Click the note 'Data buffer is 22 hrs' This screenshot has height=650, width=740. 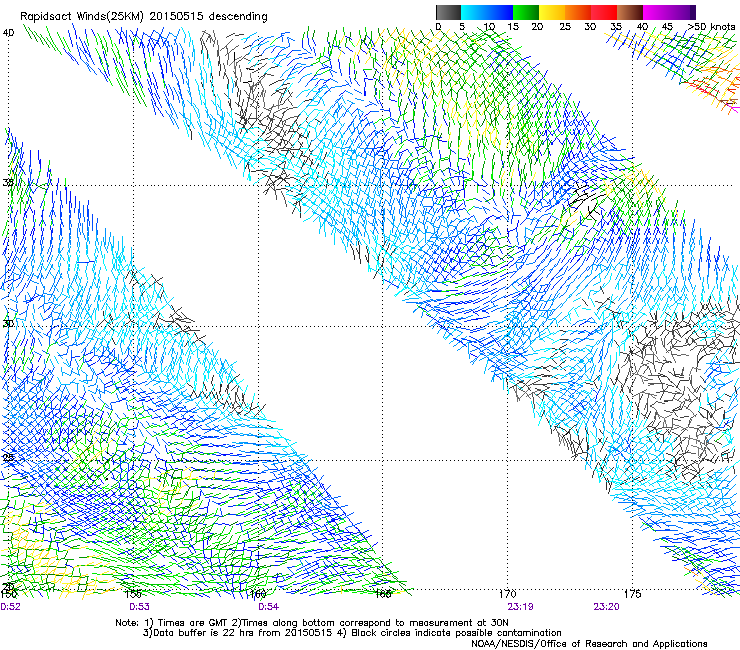[205, 633]
